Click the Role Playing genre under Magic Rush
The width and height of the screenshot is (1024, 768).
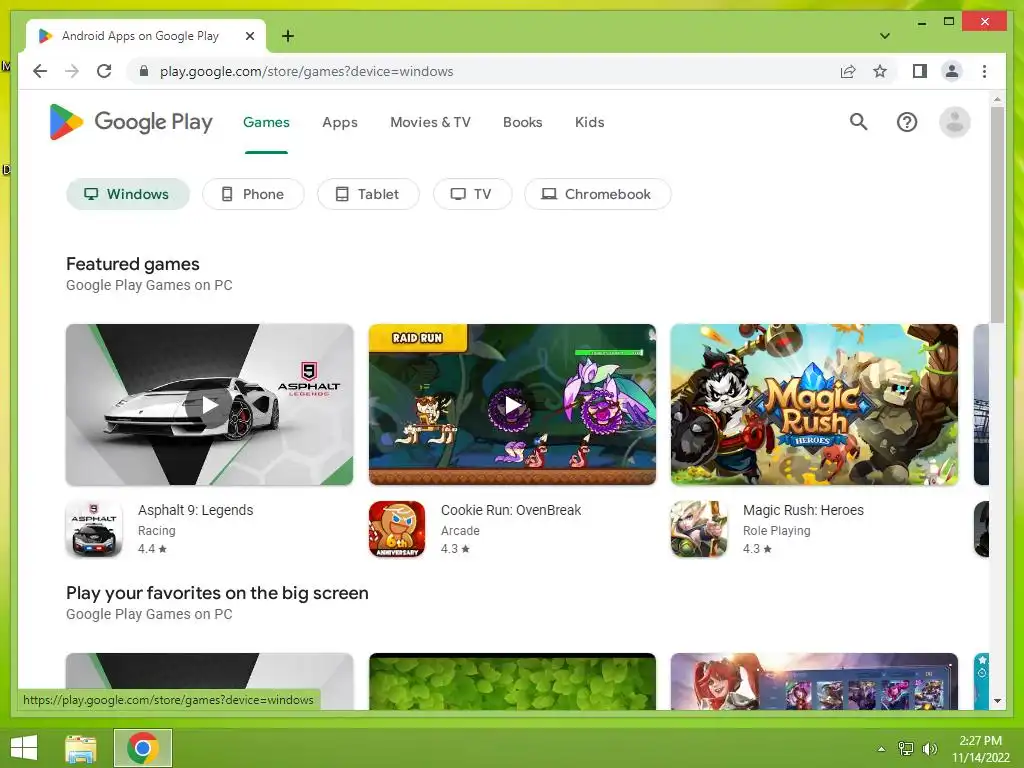776,531
